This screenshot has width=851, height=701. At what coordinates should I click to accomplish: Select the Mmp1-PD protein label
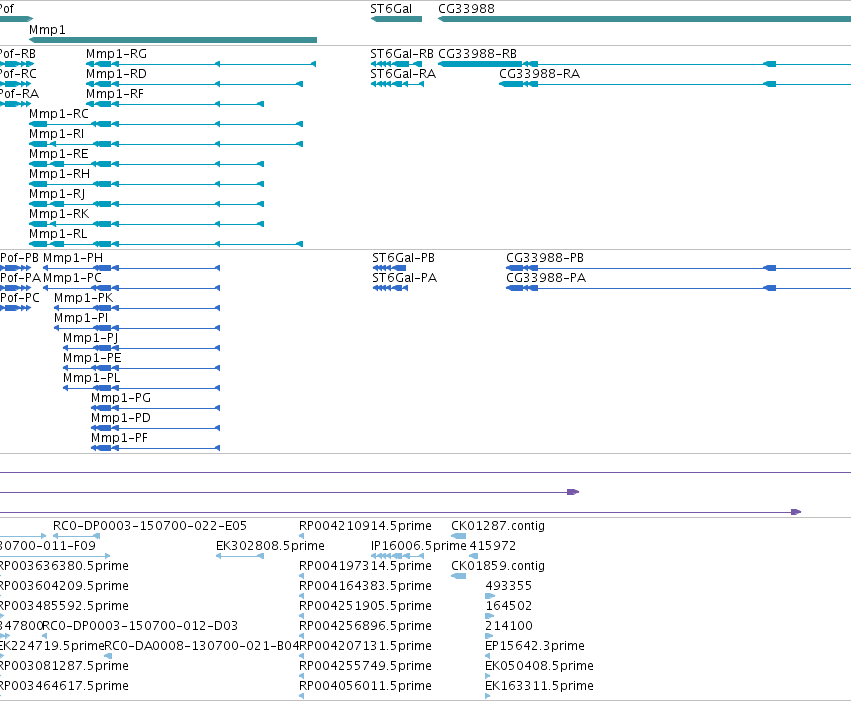click(x=121, y=419)
